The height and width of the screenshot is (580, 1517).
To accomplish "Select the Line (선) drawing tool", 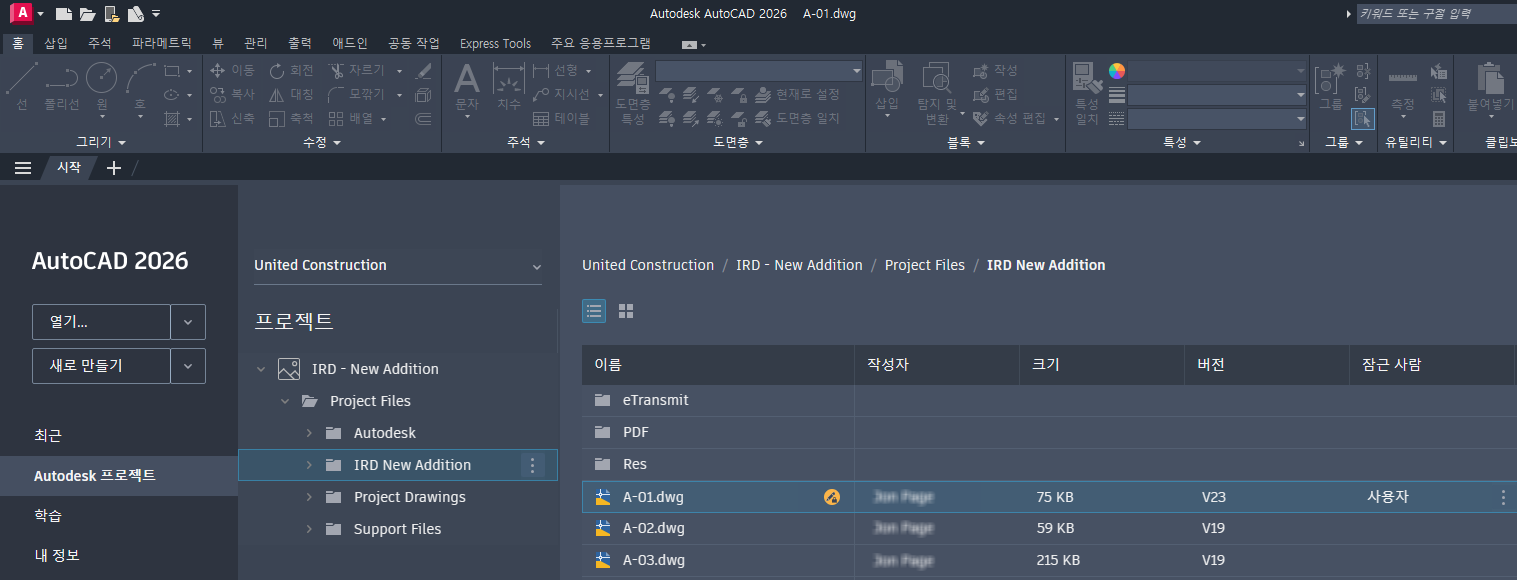I will [x=22, y=86].
